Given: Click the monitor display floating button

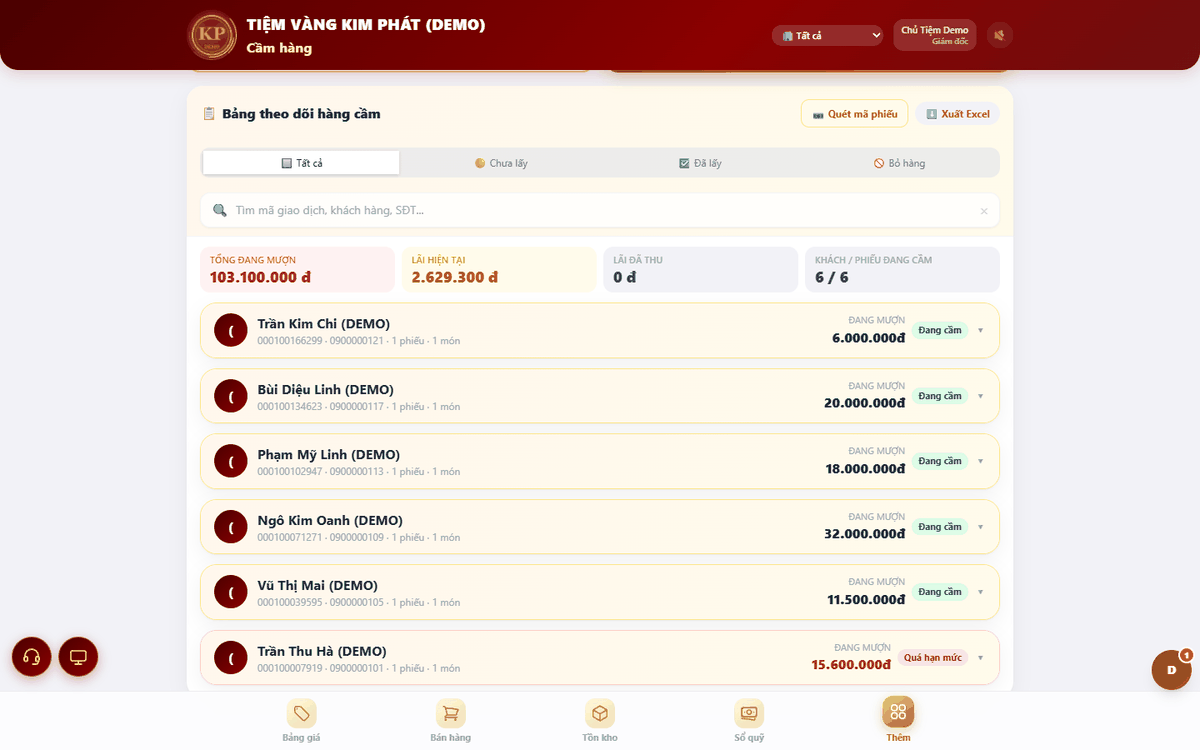Looking at the screenshot, I should [78, 657].
